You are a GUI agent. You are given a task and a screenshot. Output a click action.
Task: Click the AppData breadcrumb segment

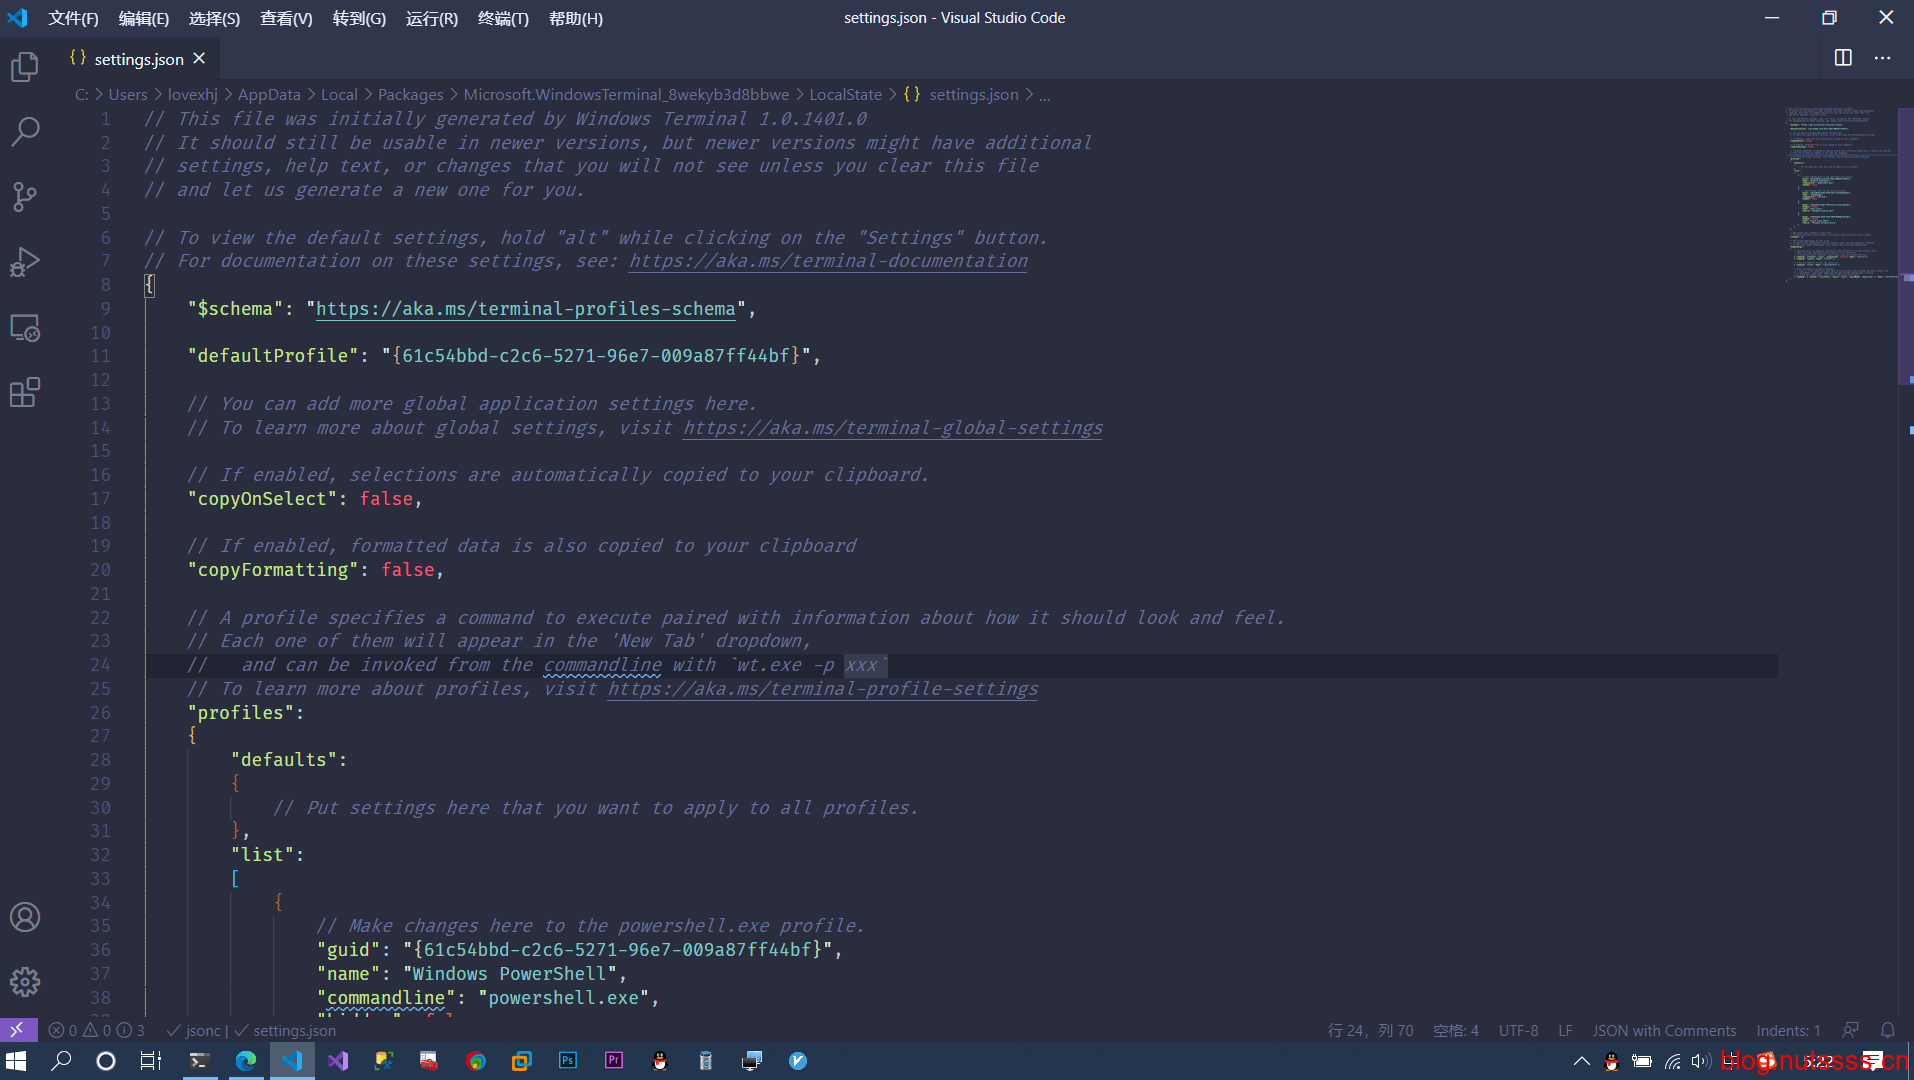tap(269, 95)
